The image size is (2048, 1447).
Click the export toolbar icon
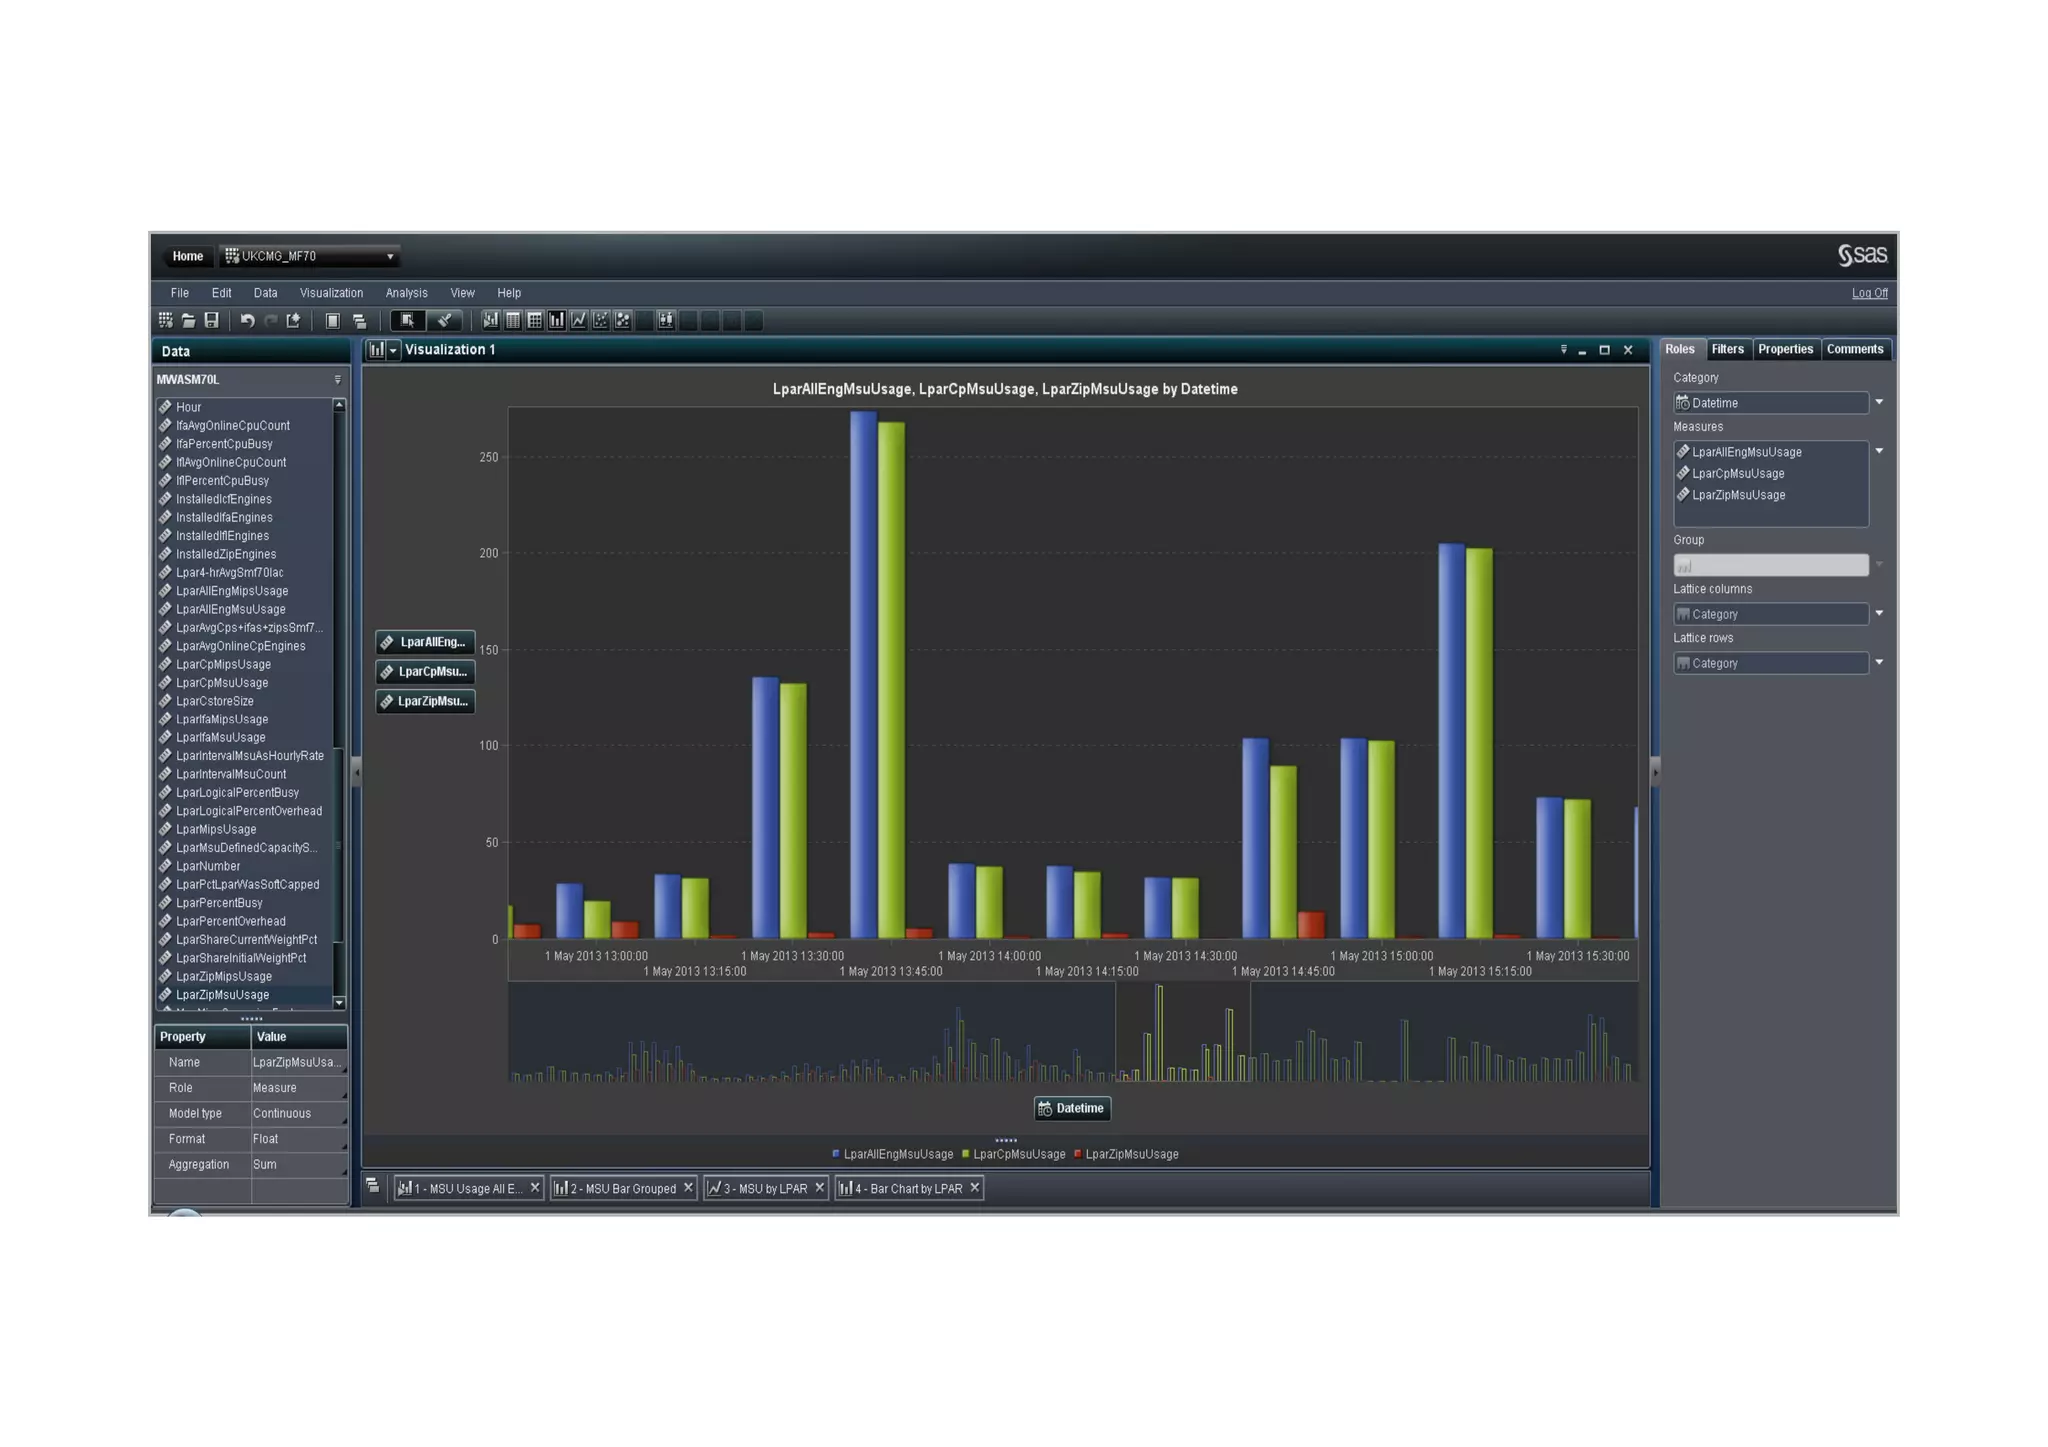pos(293,321)
